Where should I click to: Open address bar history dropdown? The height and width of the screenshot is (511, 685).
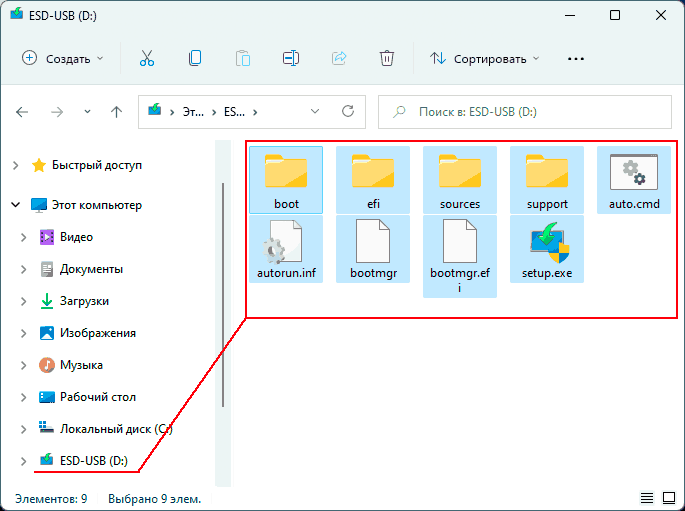click(x=315, y=112)
